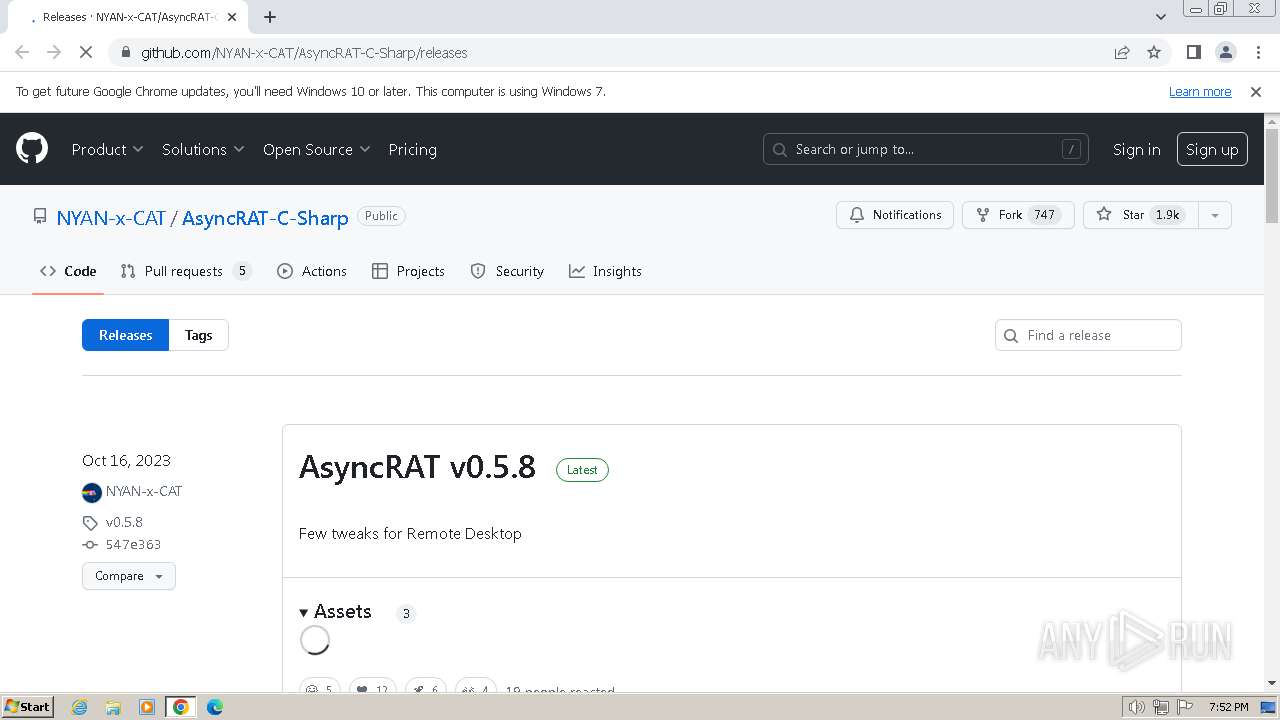
Task: Focus the Find a release field
Action: [x=1088, y=335]
